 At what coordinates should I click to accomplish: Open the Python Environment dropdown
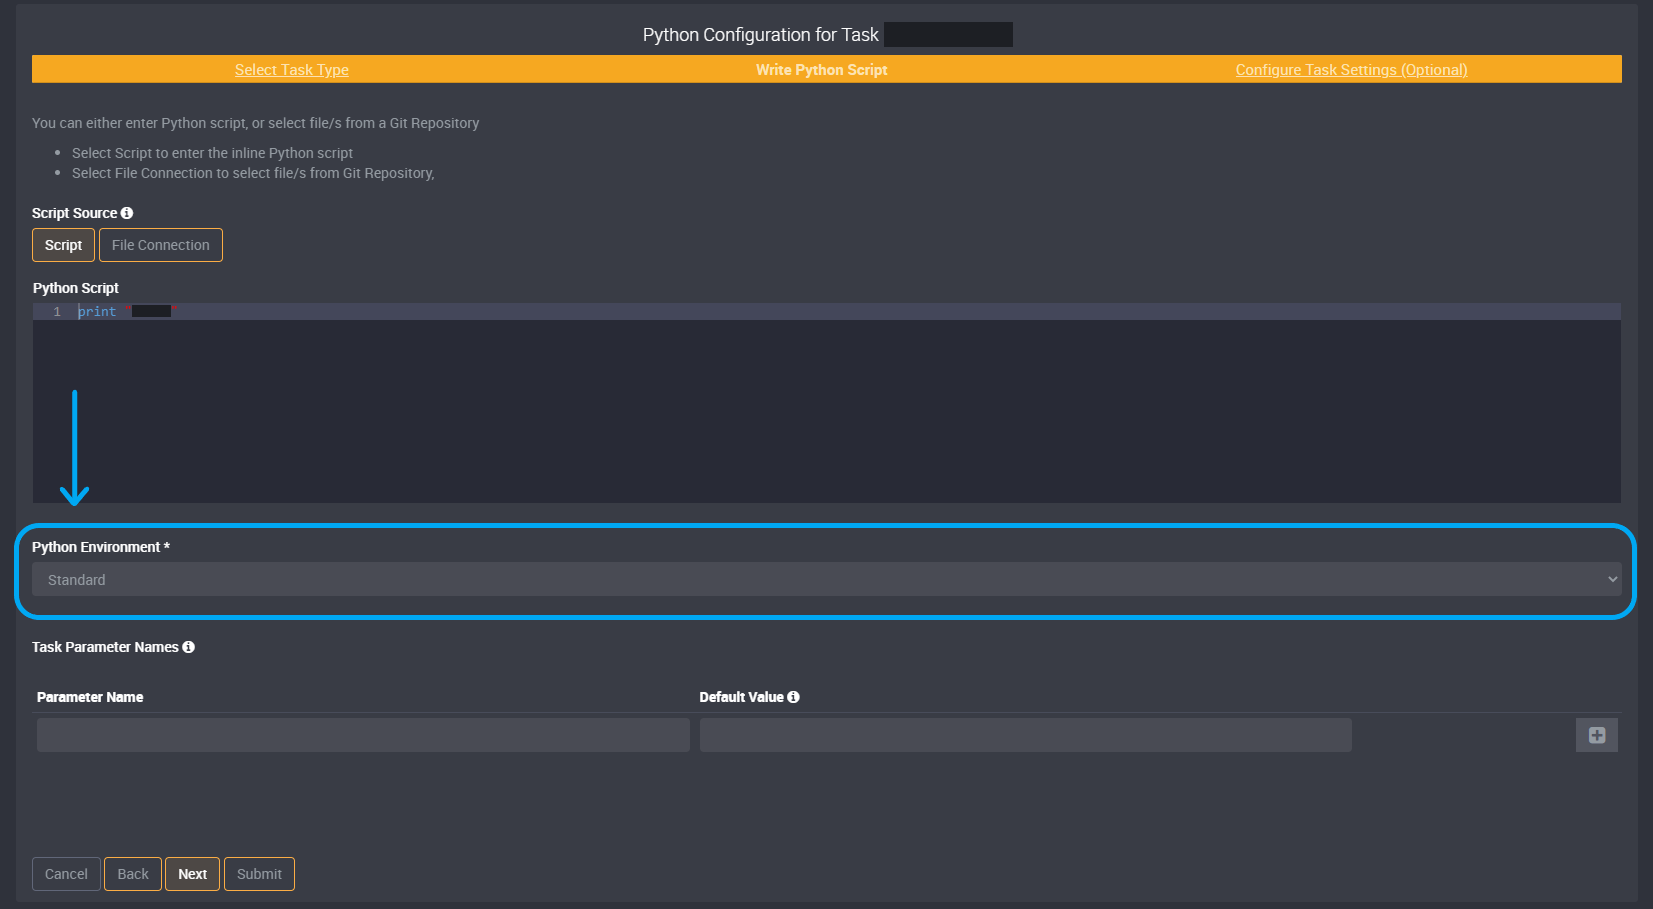tap(826, 579)
